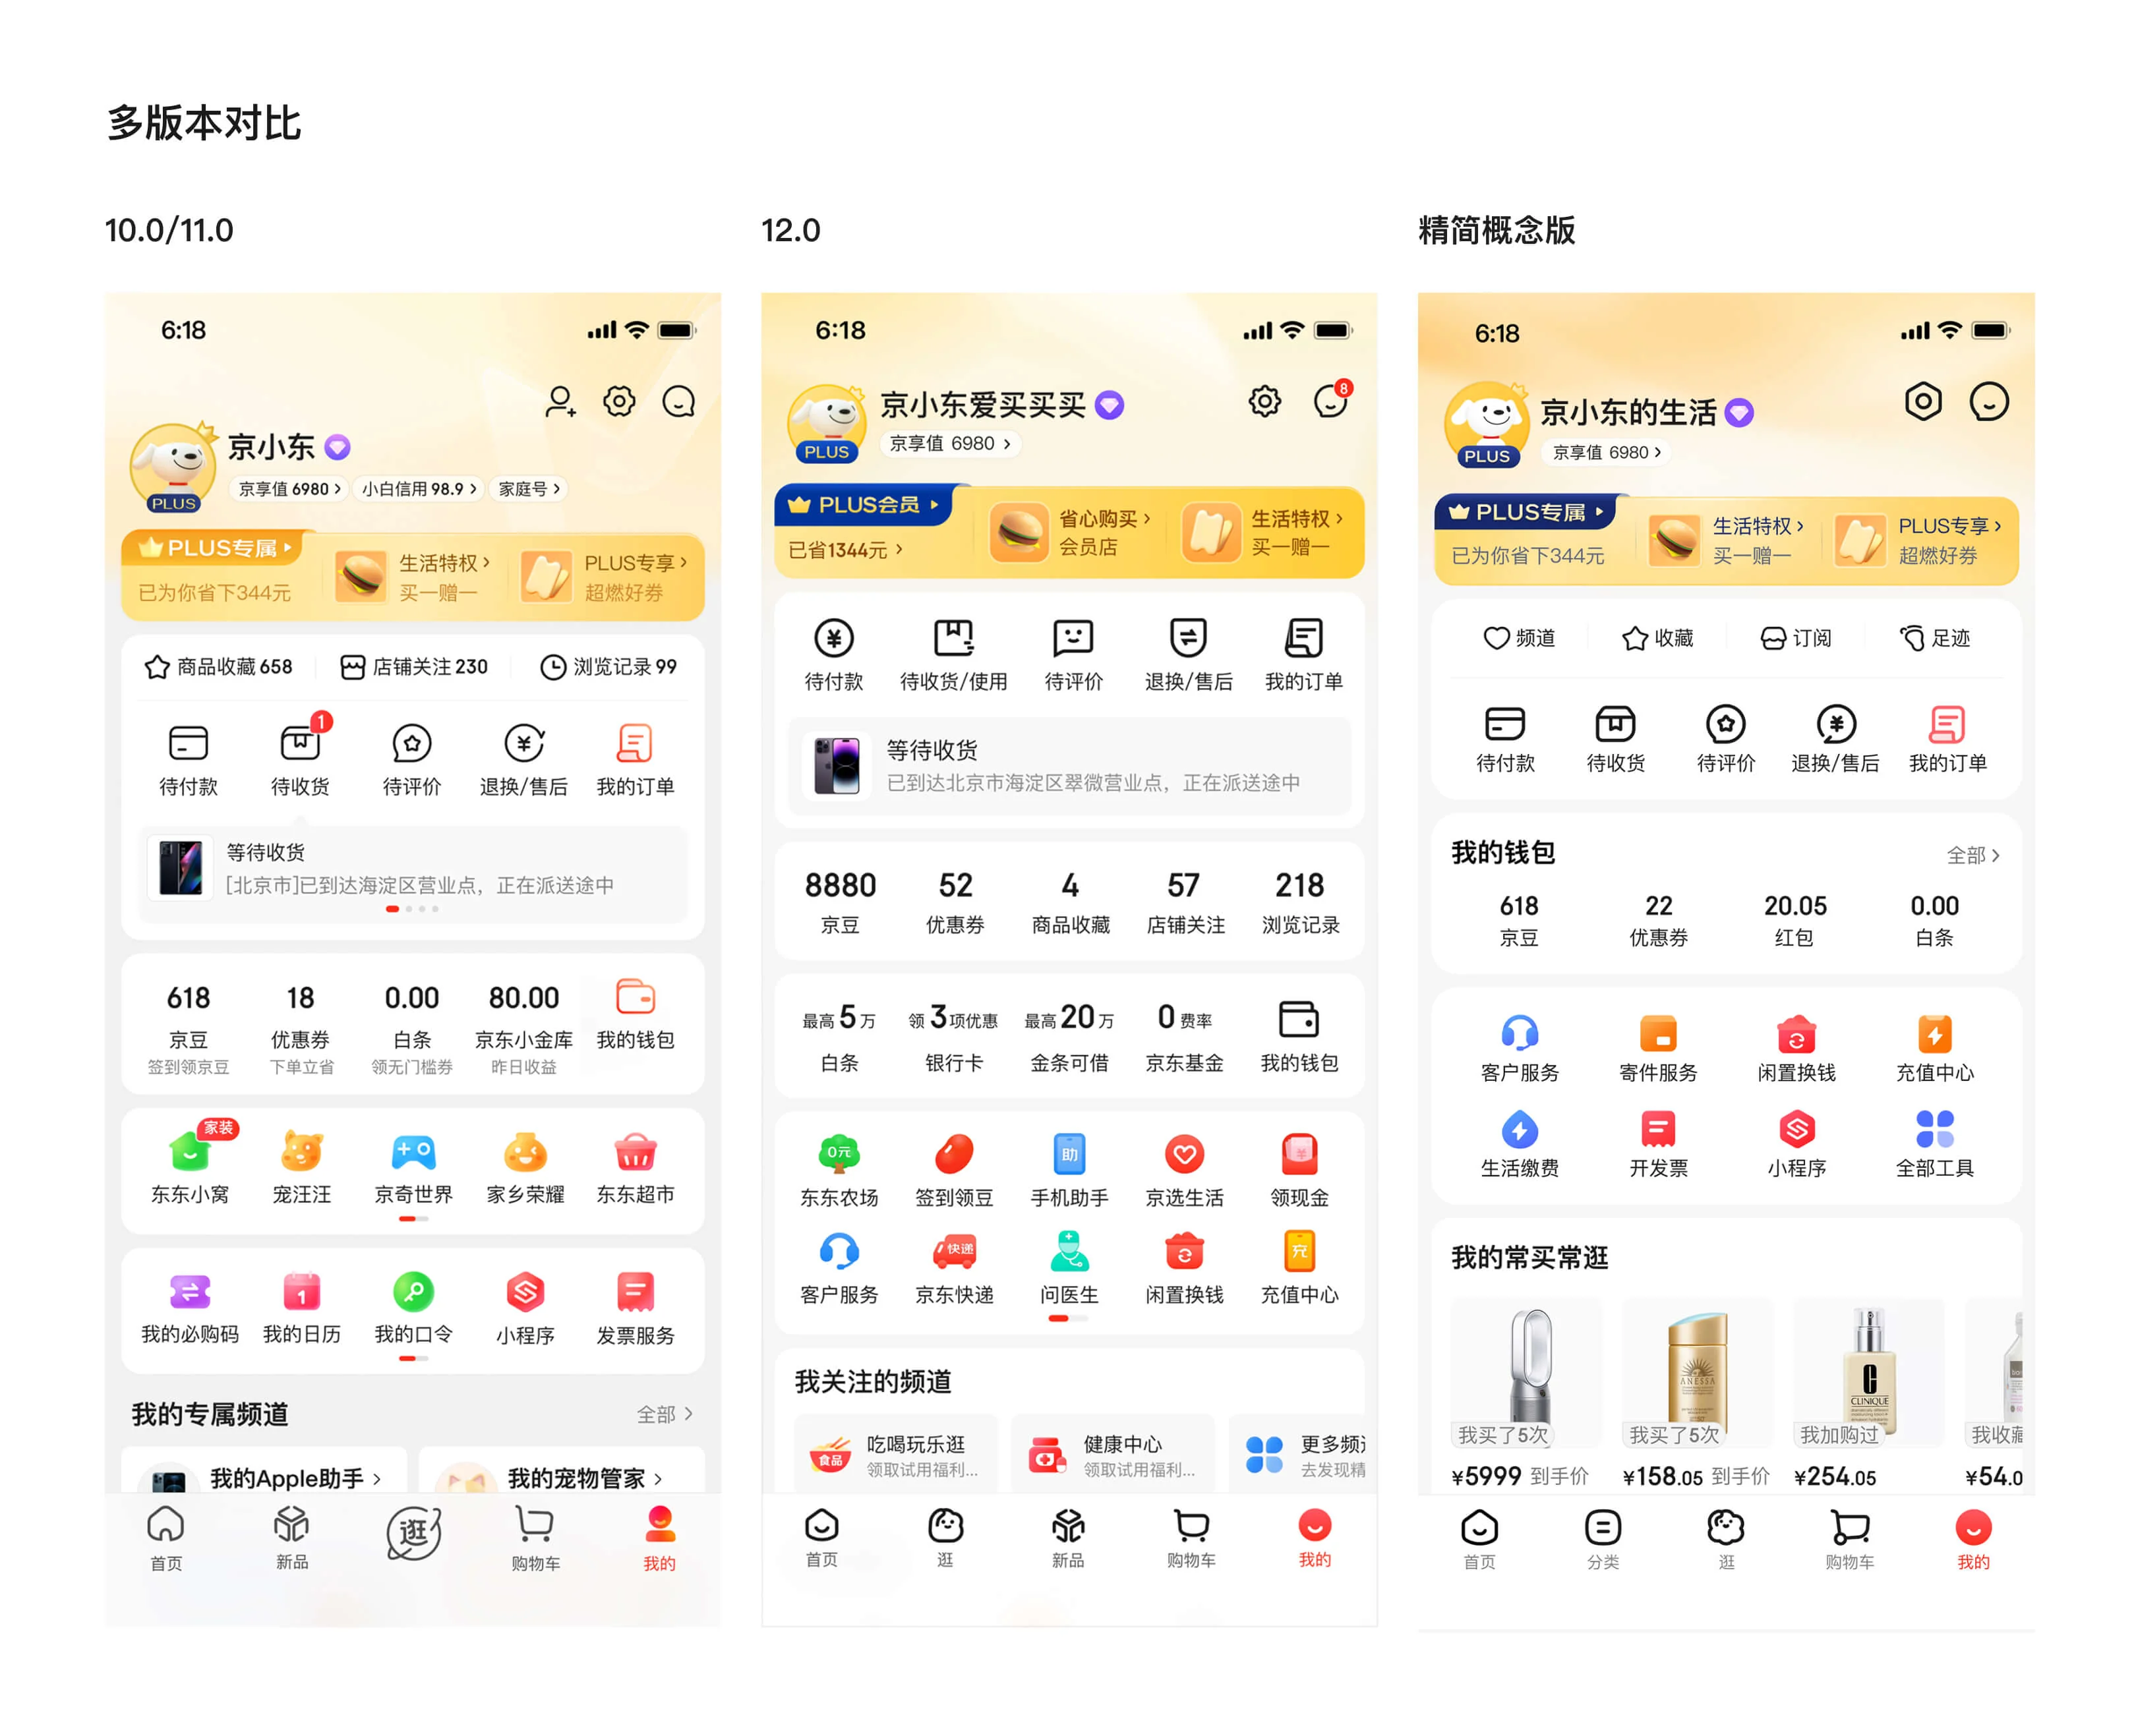Tap hexagon settings icon in concept version
Viewport: 2136px width, 1736px height.
click(x=1922, y=402)
